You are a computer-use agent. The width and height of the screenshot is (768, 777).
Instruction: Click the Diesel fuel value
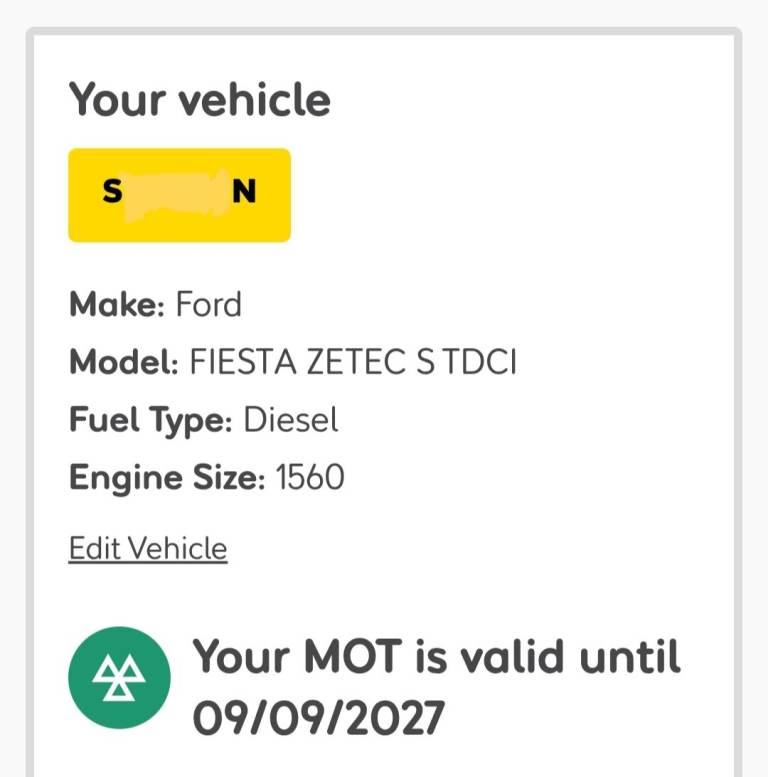[291, 419]
